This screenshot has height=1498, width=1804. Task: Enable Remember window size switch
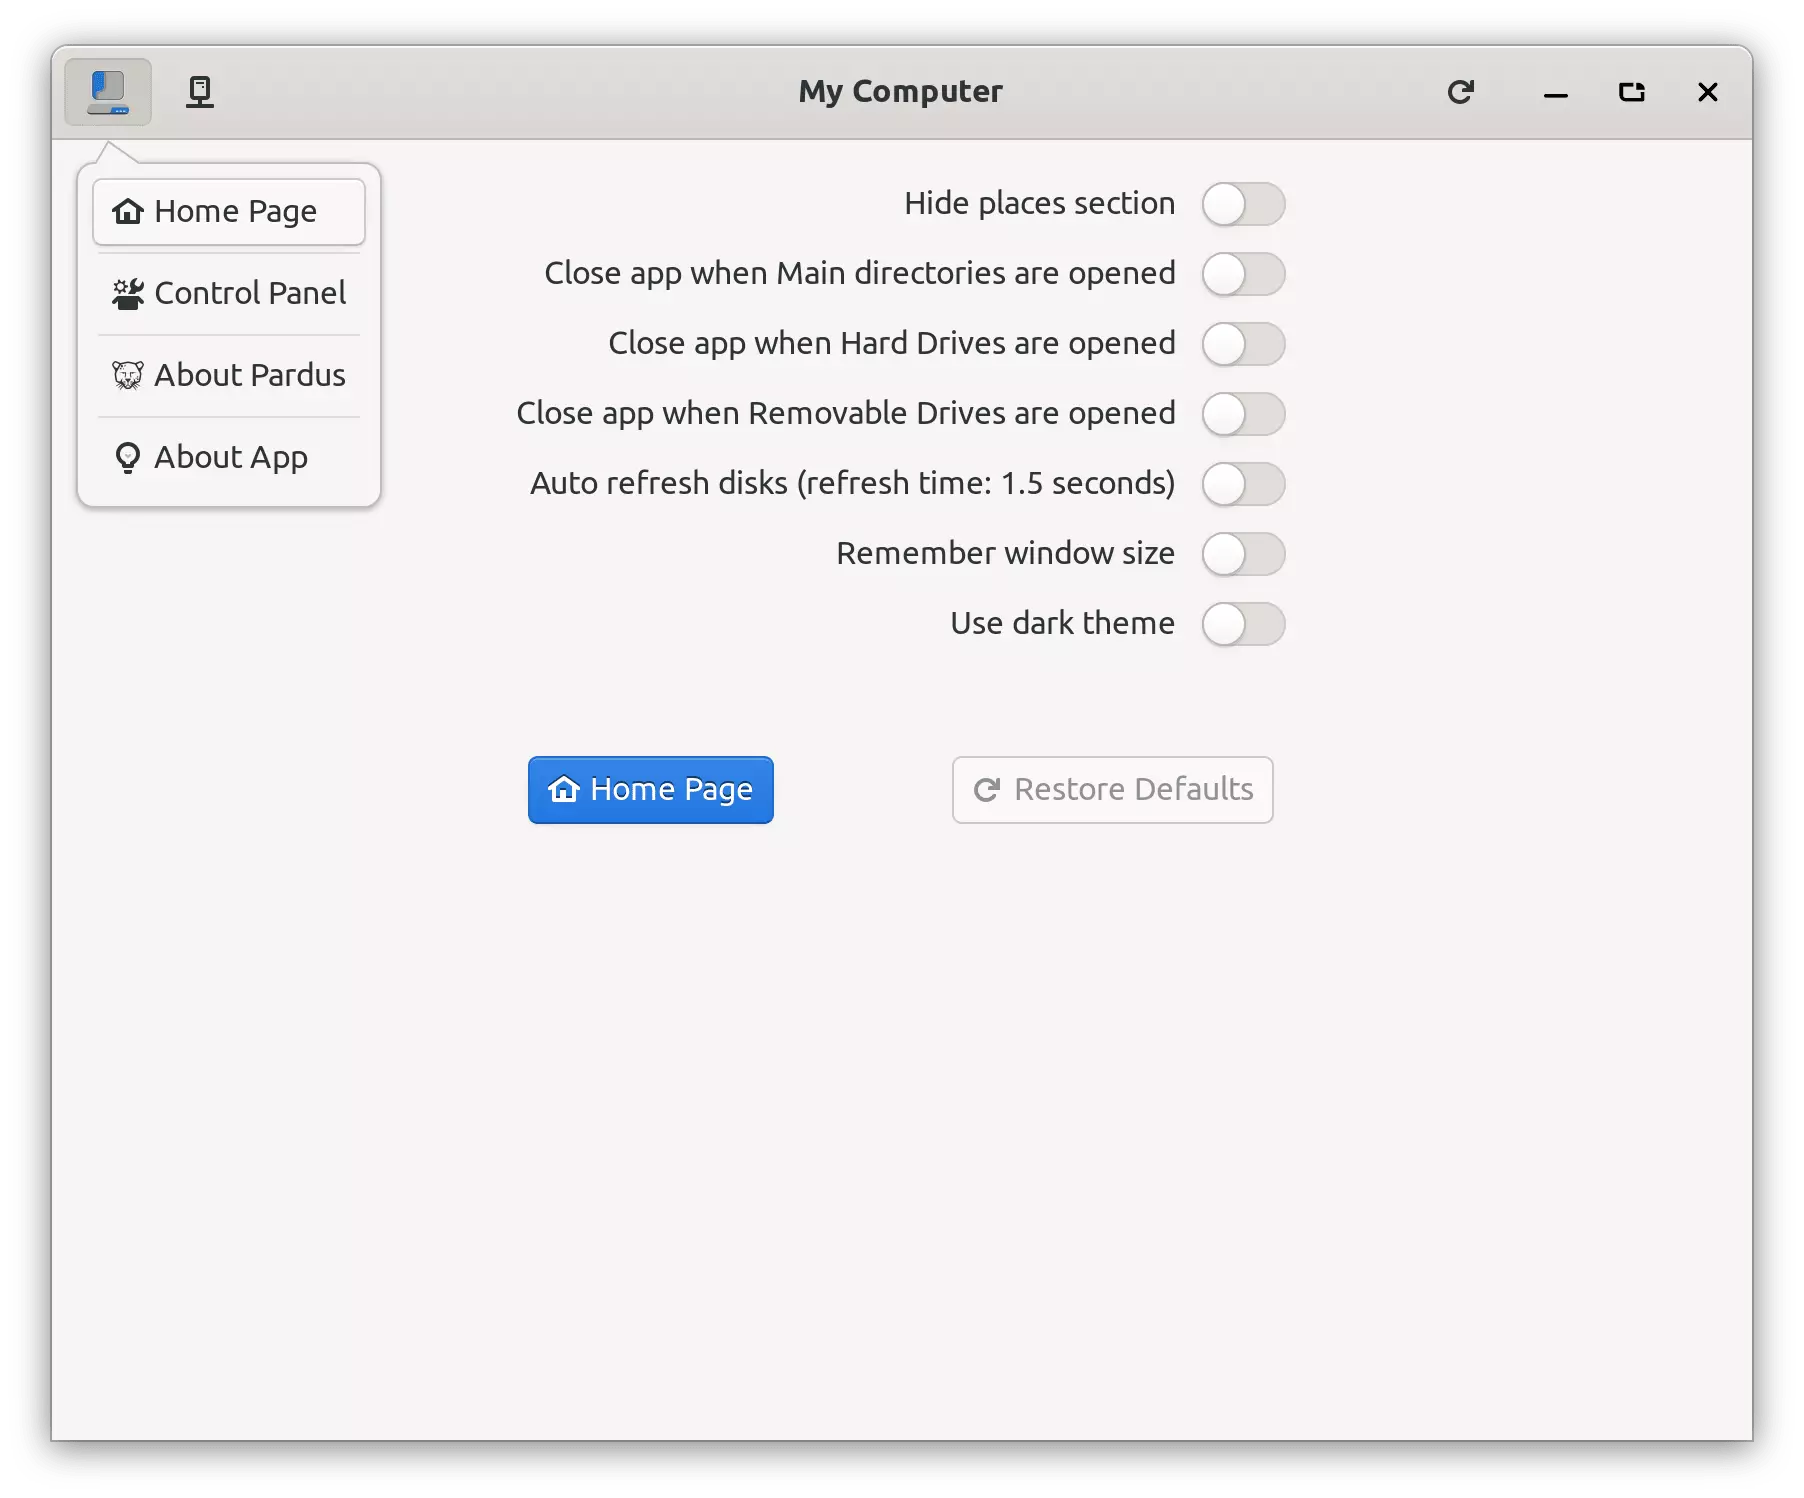click(1243, 554)
